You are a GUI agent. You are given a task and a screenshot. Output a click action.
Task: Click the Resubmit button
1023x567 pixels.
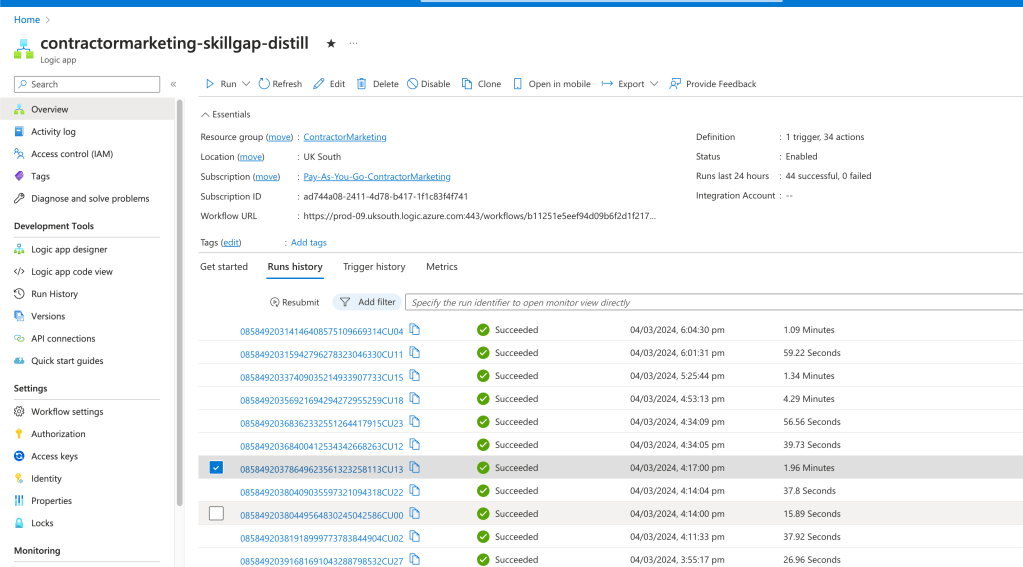pos(294,302)
